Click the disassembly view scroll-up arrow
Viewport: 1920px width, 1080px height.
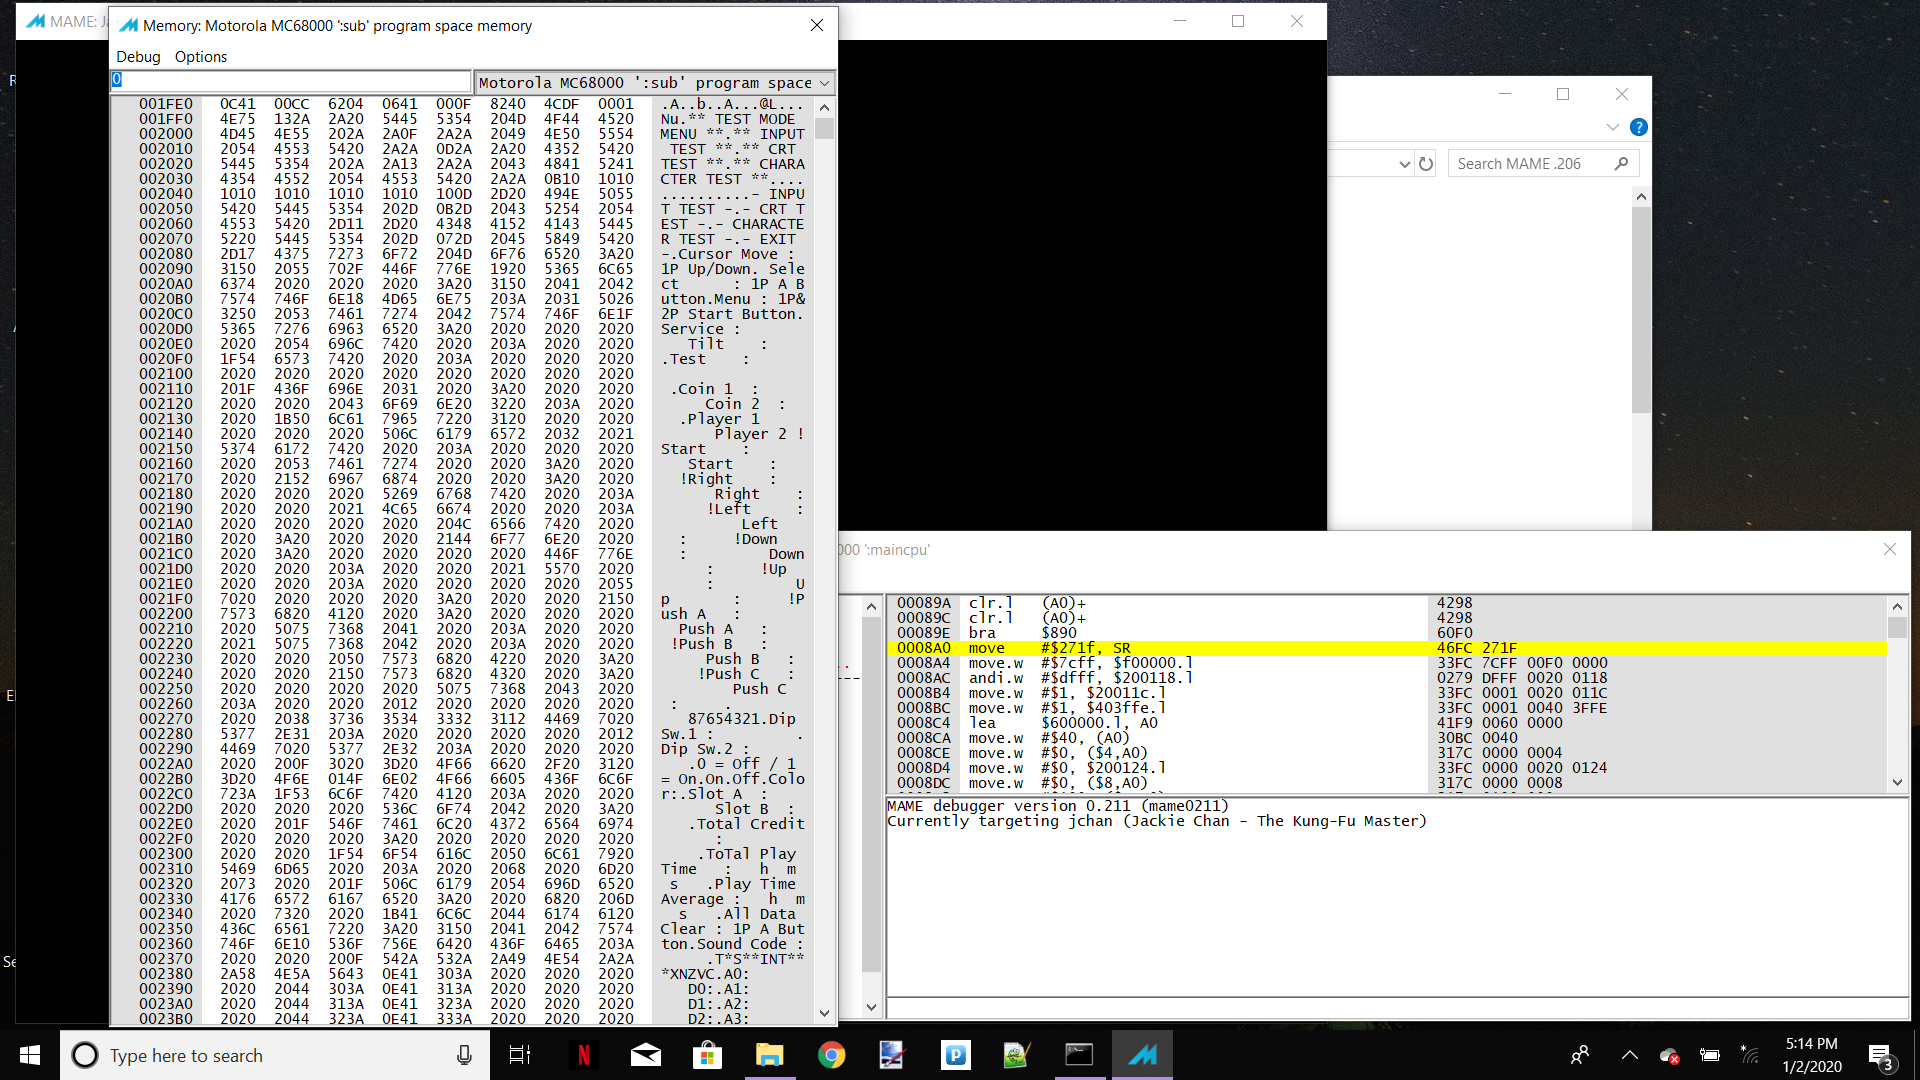click(1897, 606)
